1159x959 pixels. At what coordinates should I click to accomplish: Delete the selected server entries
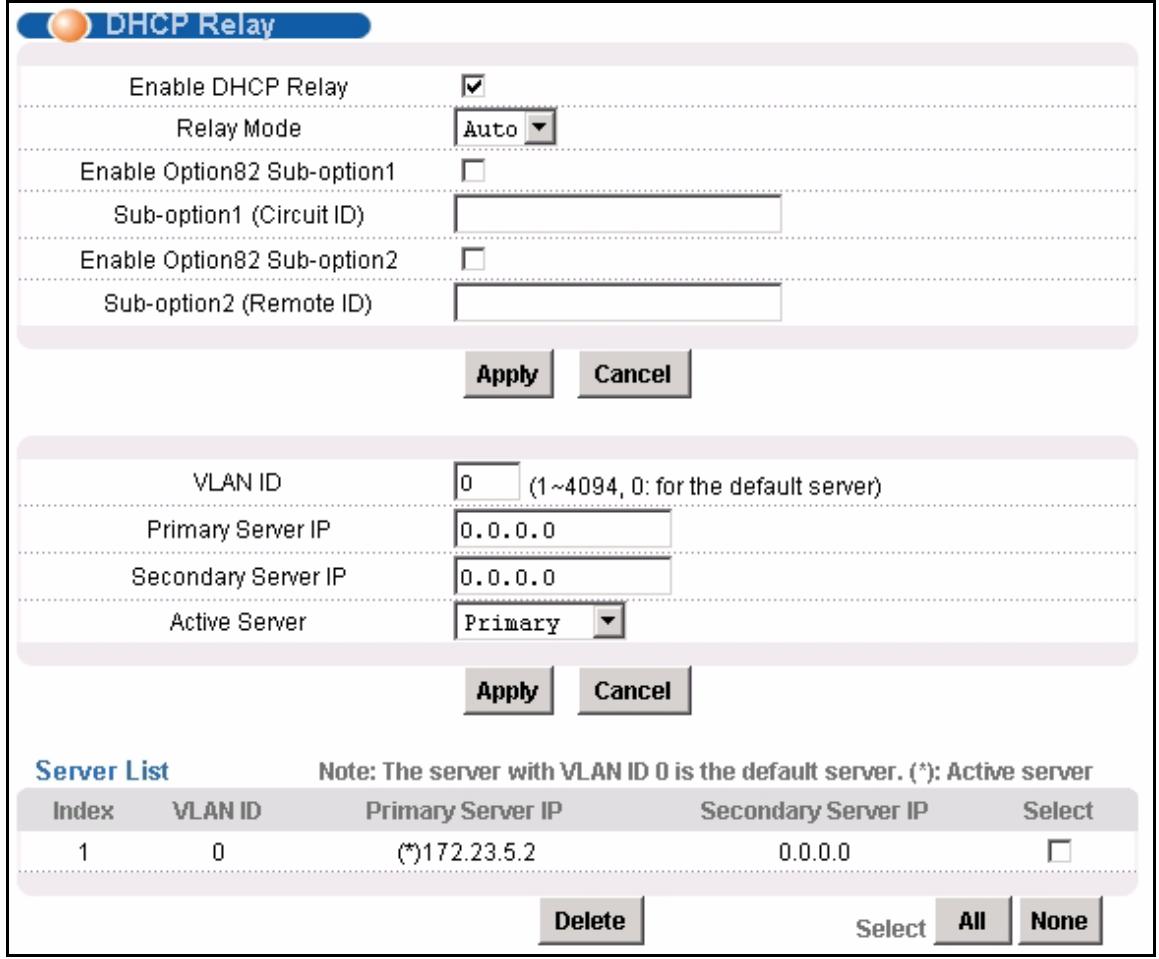click(591, 921)
